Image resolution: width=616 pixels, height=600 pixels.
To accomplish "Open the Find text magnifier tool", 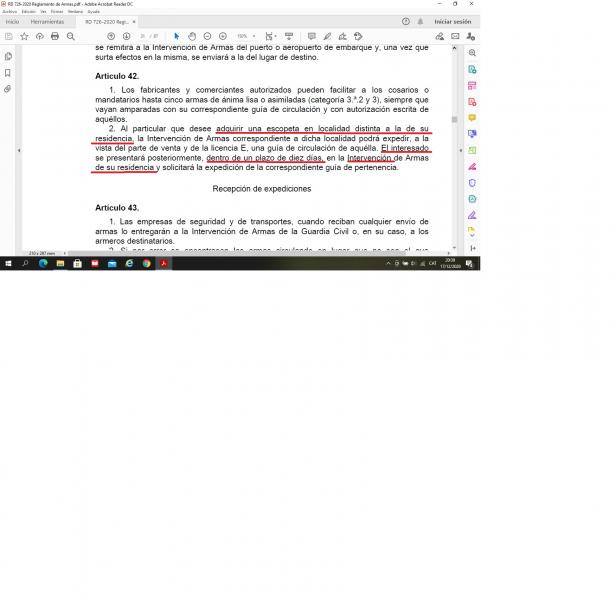I will (70, 36).
